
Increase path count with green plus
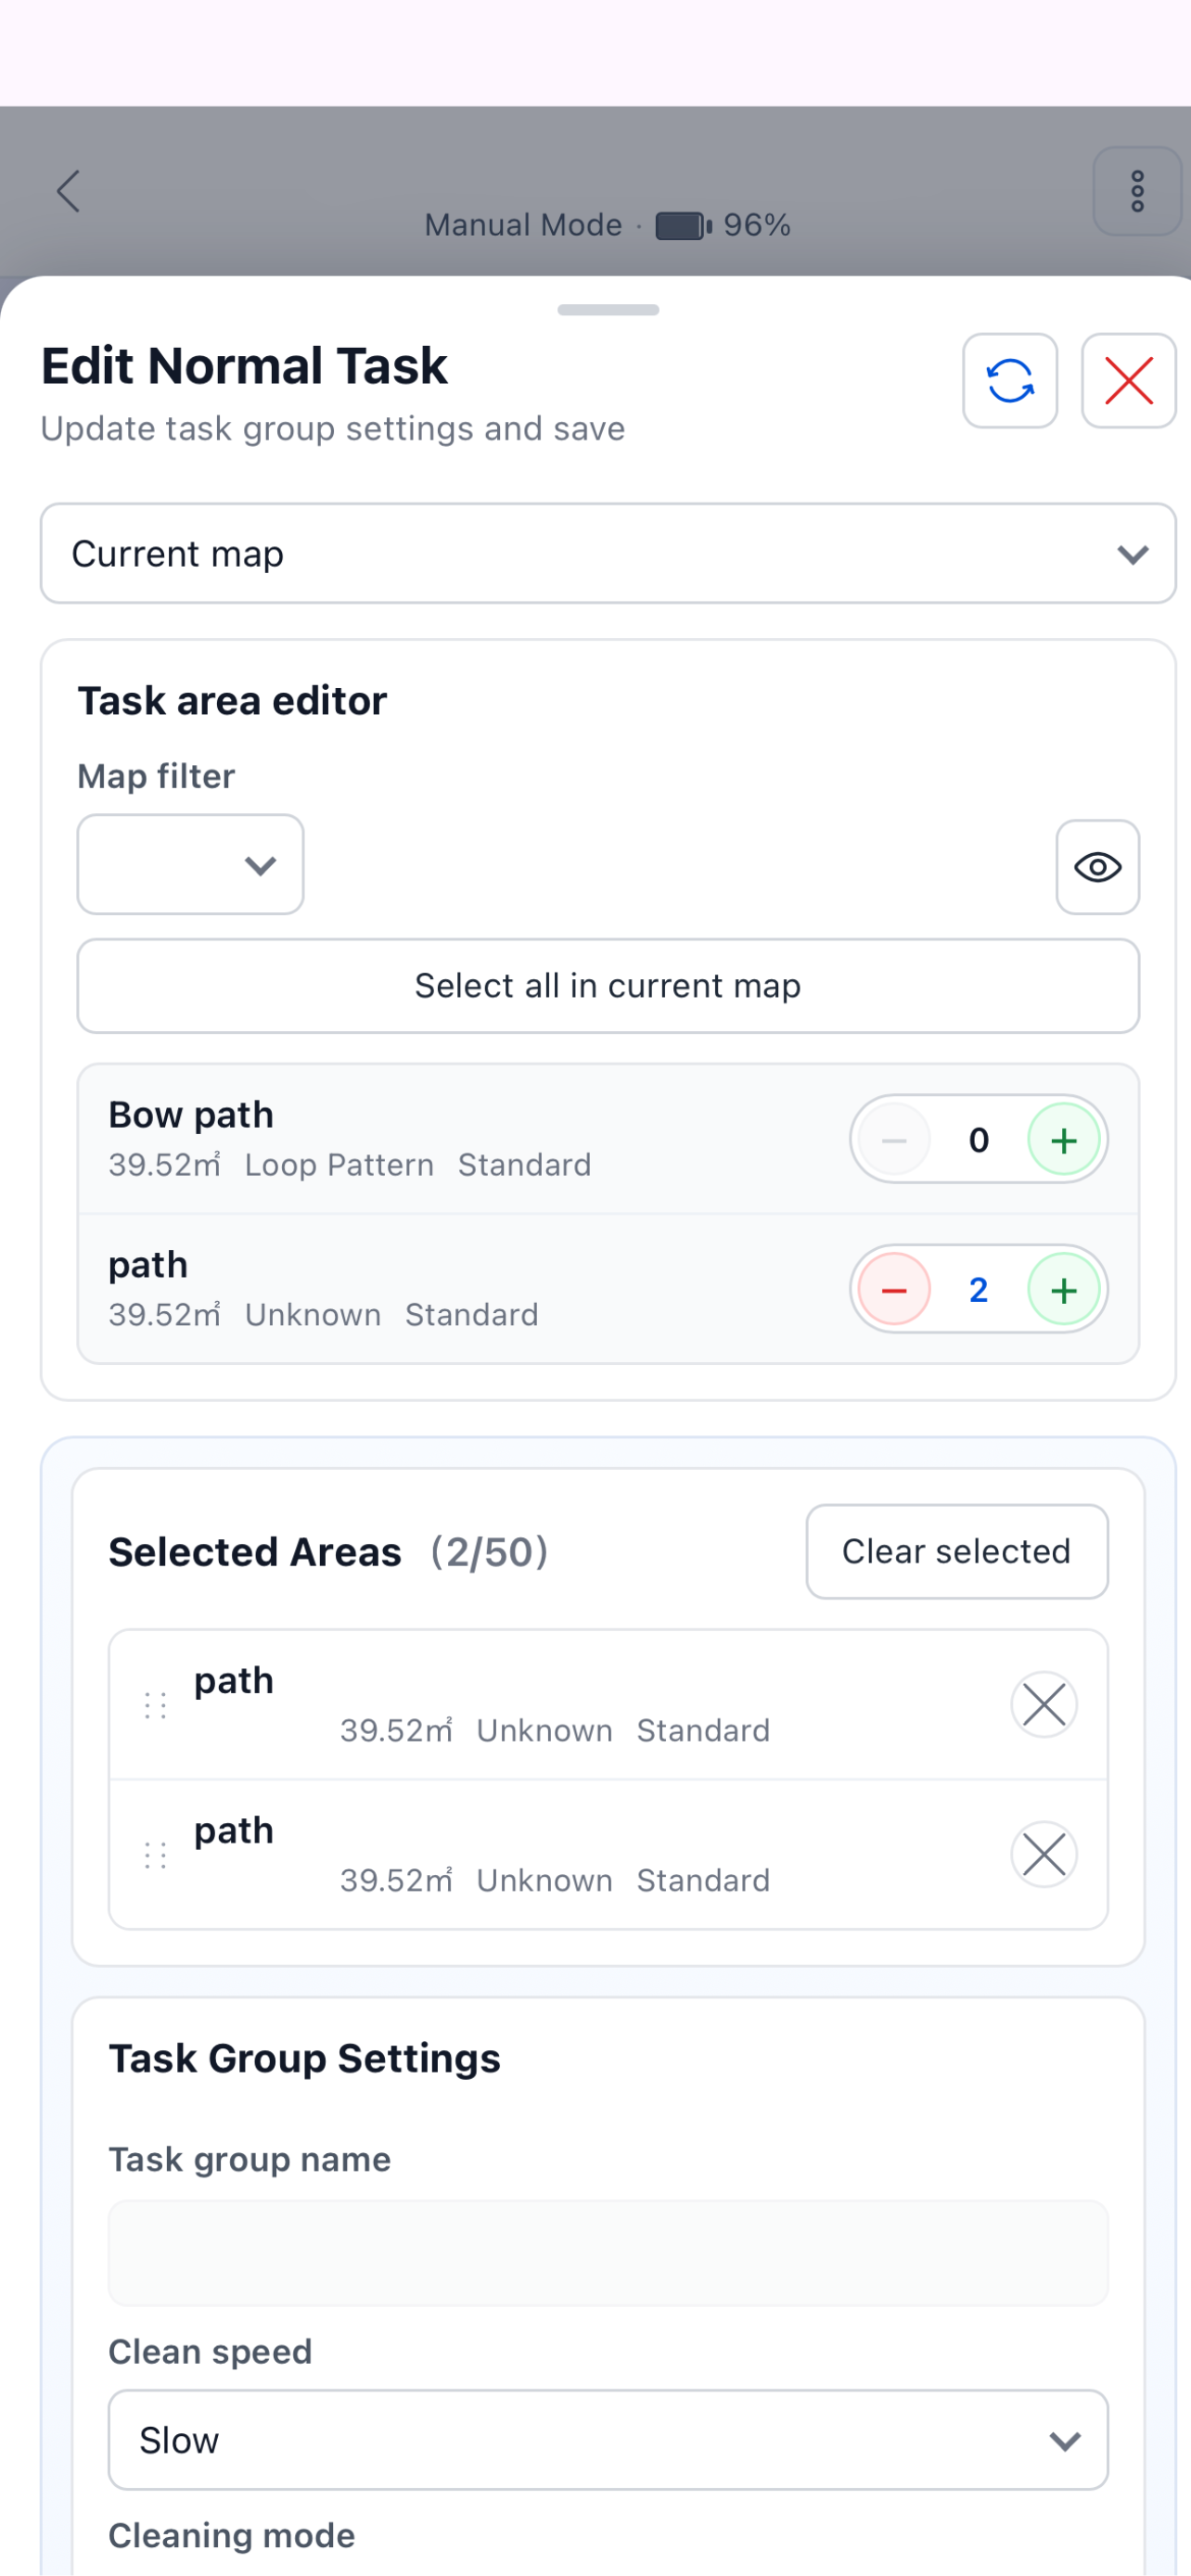pos(1064,1290)
